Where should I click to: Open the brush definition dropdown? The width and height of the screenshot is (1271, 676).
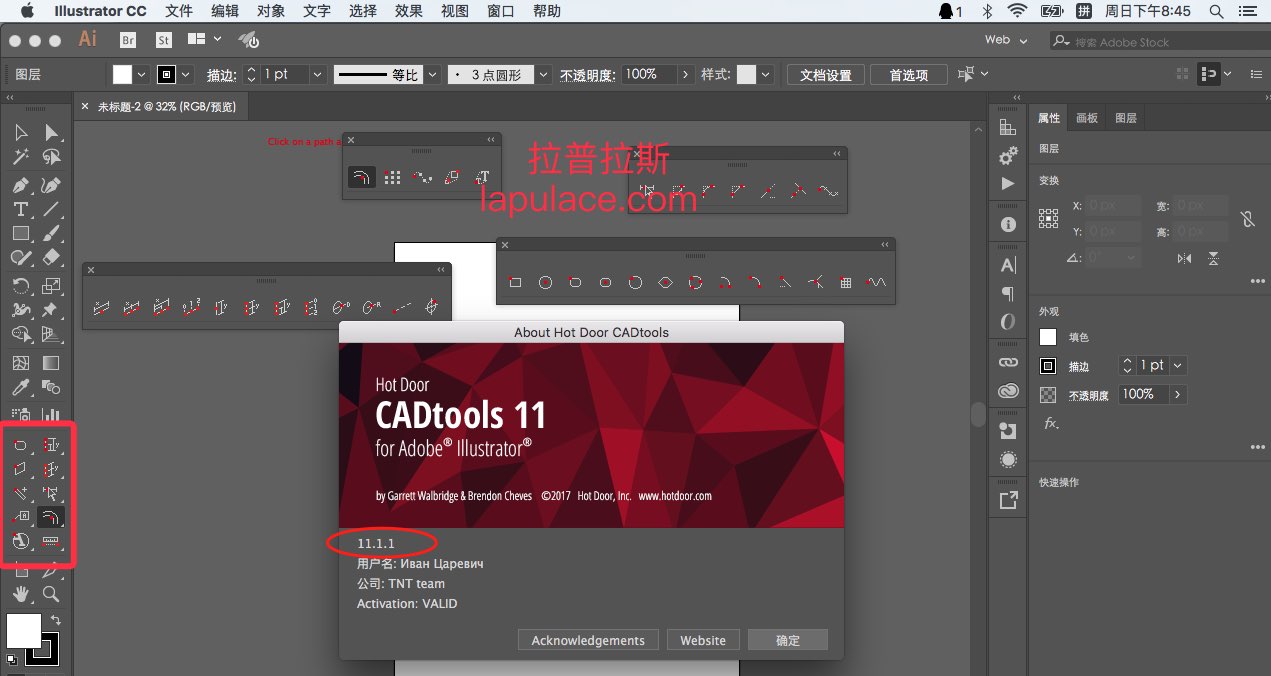pyautogui.click(x=543, y=75)
